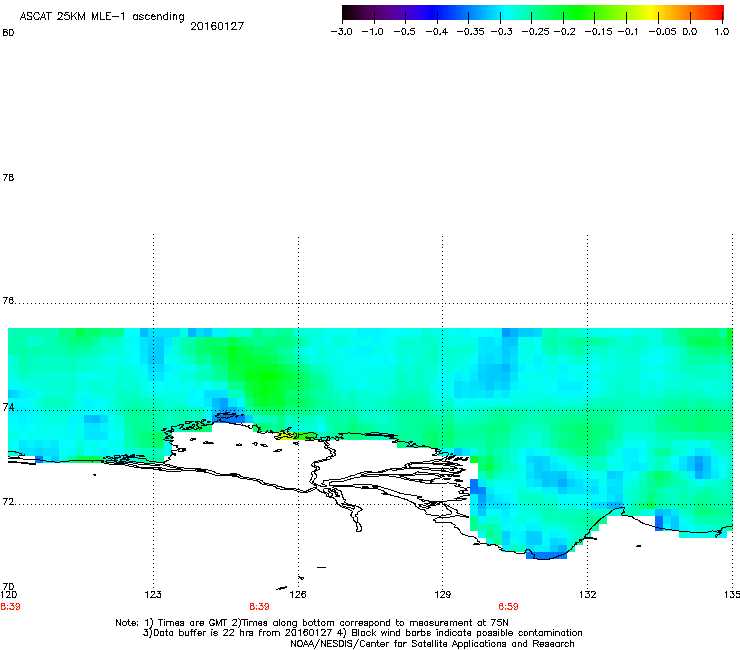Click the title 'ASCAT 25KM MLE-1 ascending'

[x=102, y=16]
